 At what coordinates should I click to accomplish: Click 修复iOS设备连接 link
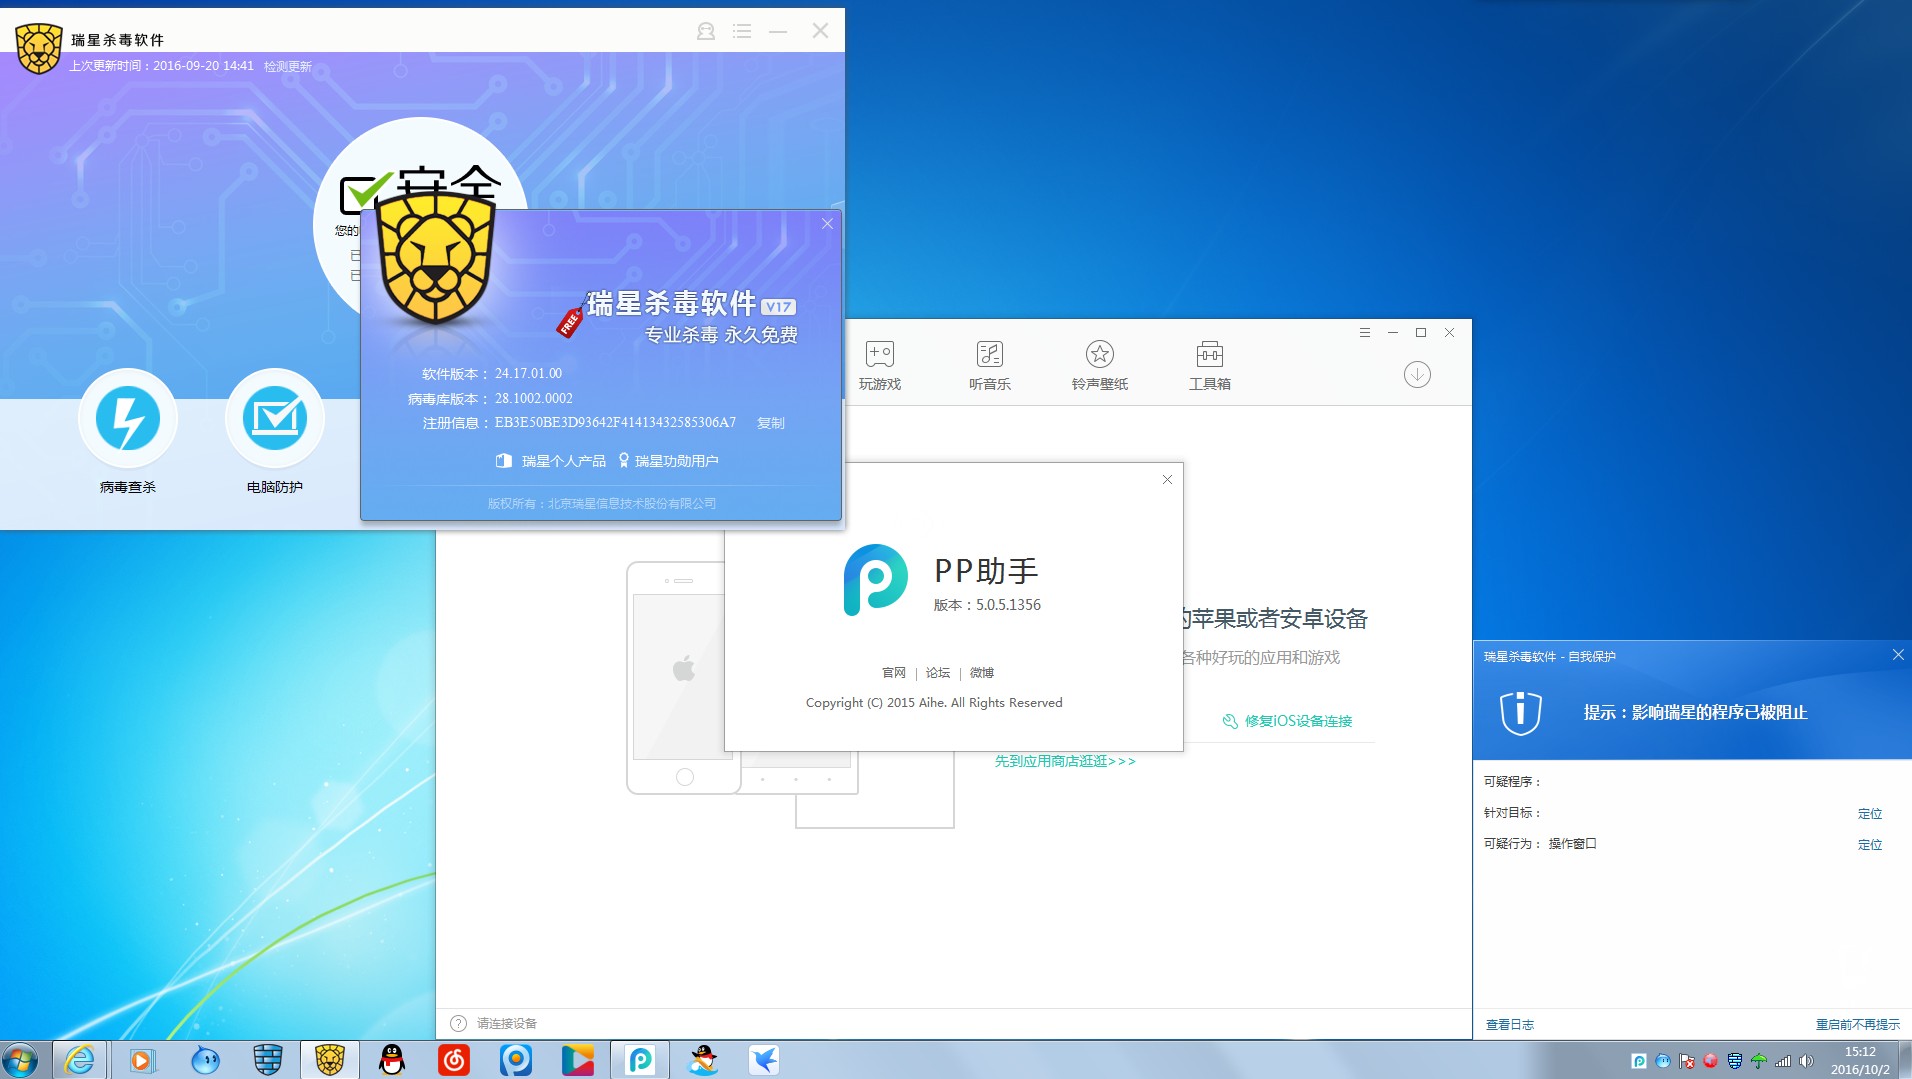point(1297,721)
